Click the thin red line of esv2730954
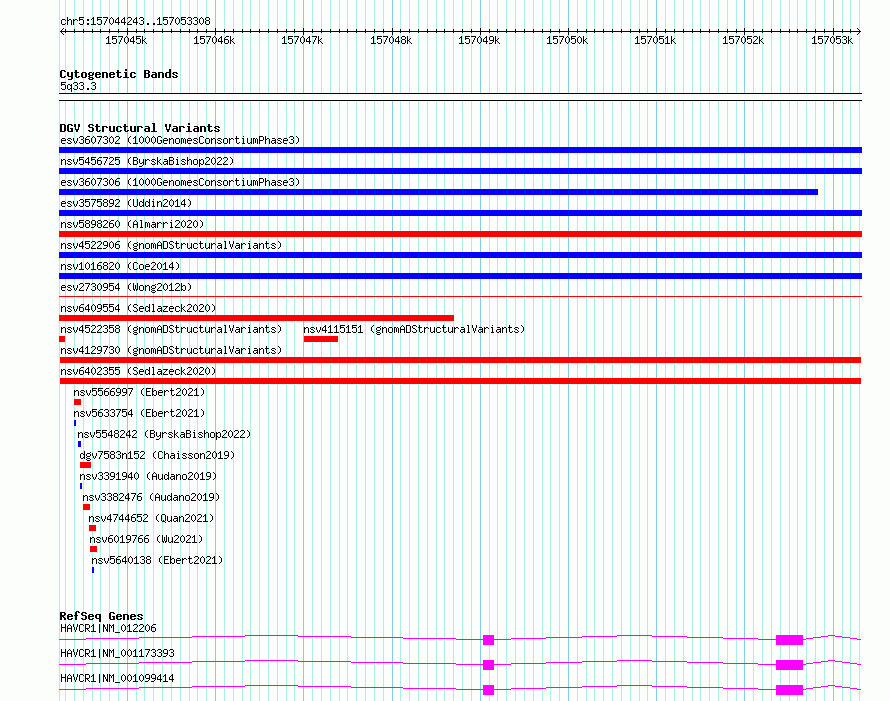The width and height of the screenshot is (890, 701). pyautogui.click(x=460, y=296)
